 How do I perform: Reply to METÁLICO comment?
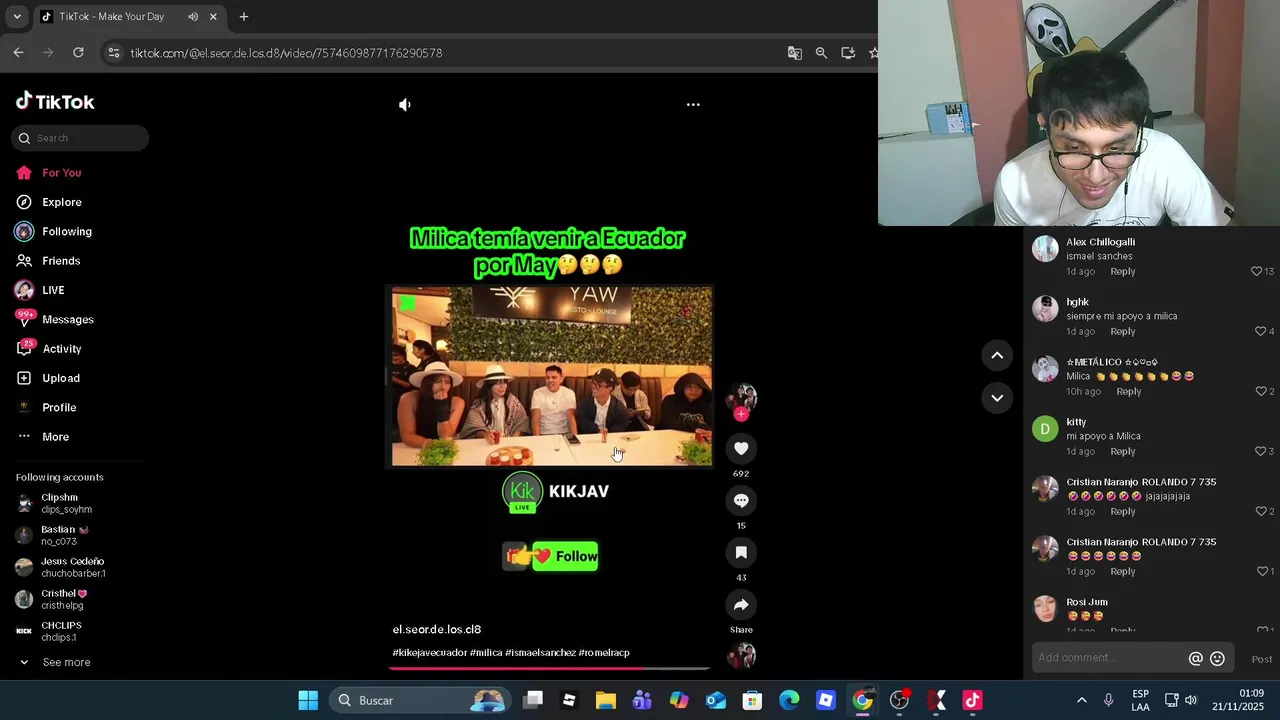click(x=1129, y=391)
